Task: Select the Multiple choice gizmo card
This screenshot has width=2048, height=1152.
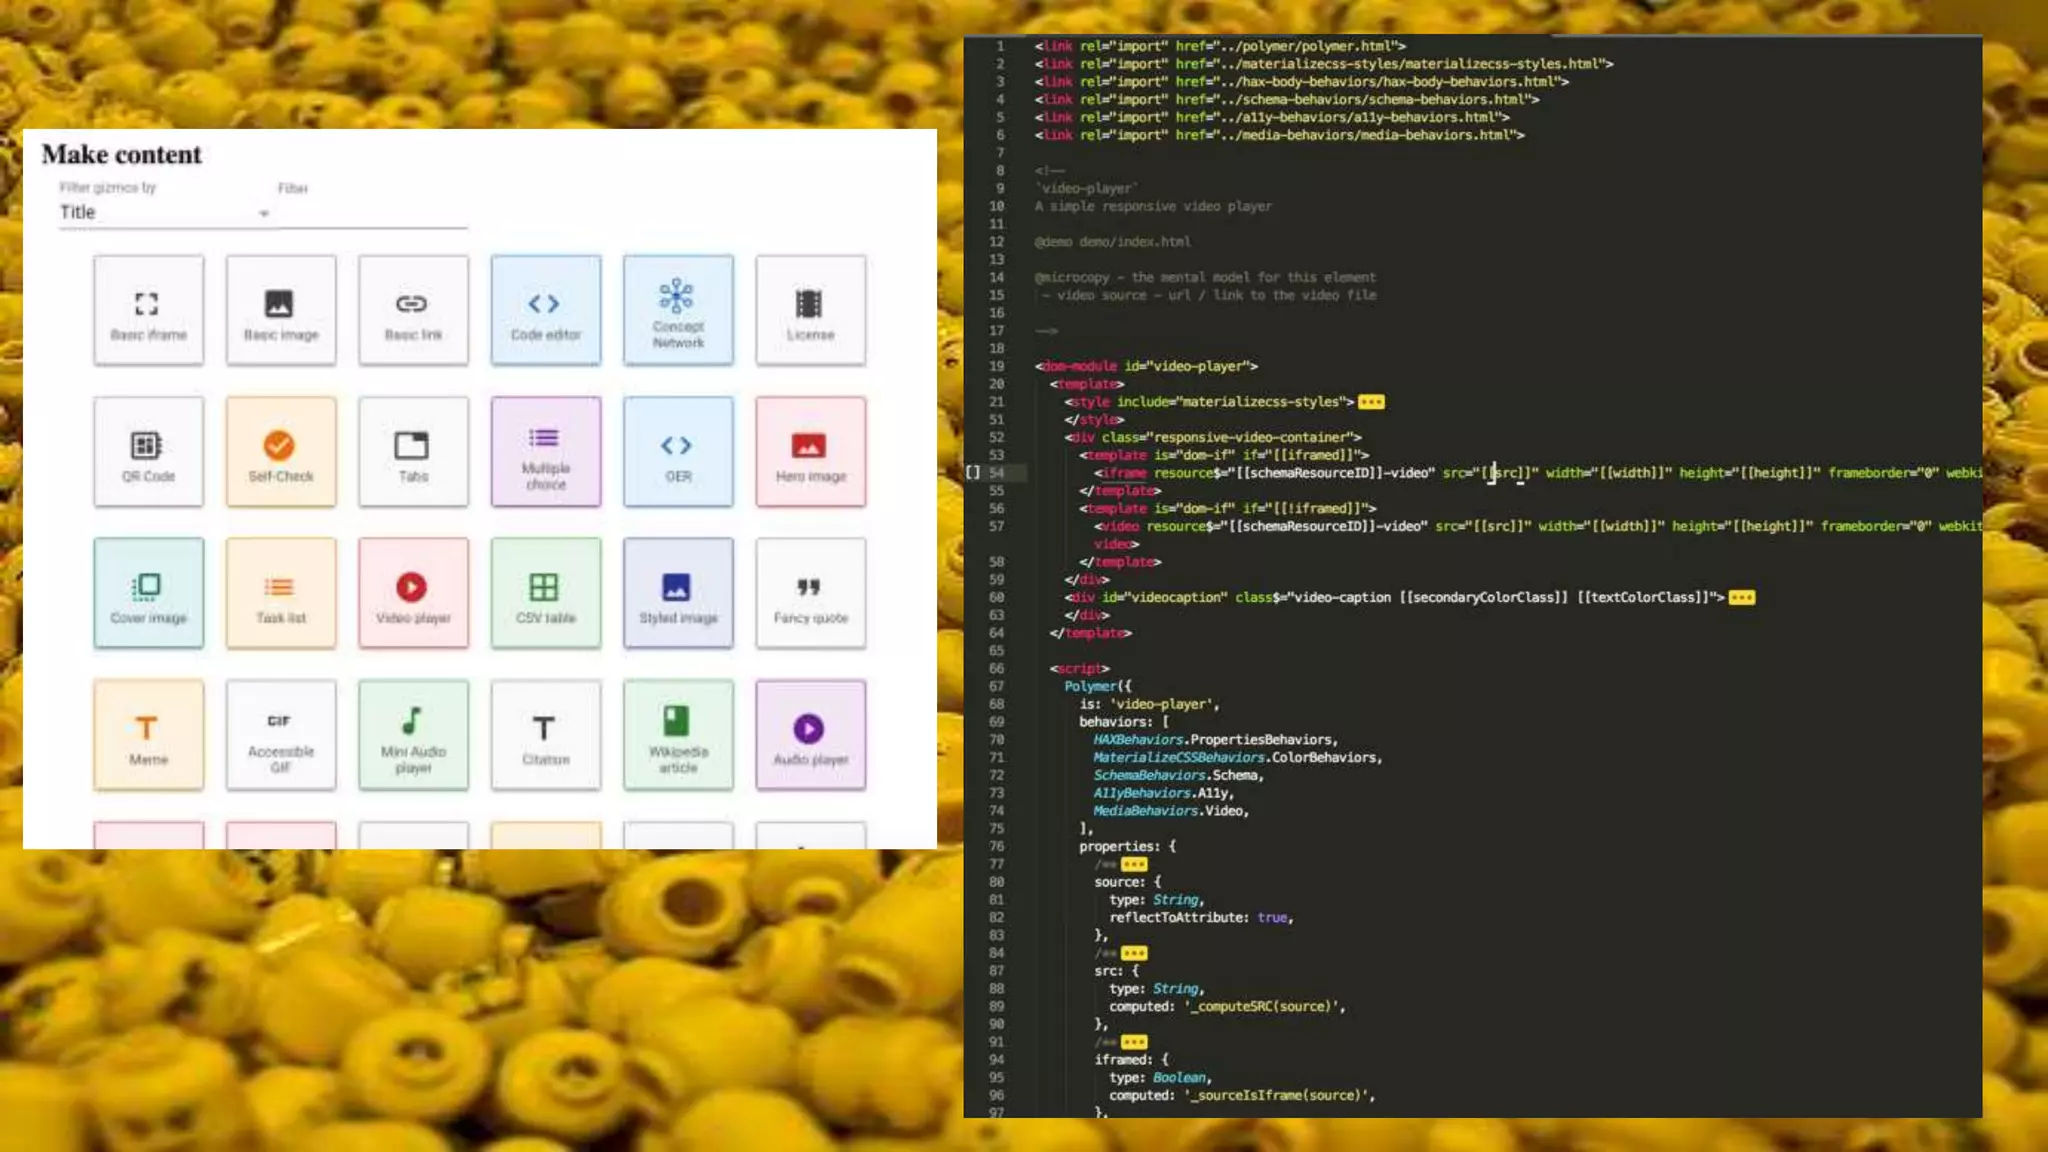Action: [545, 452]
